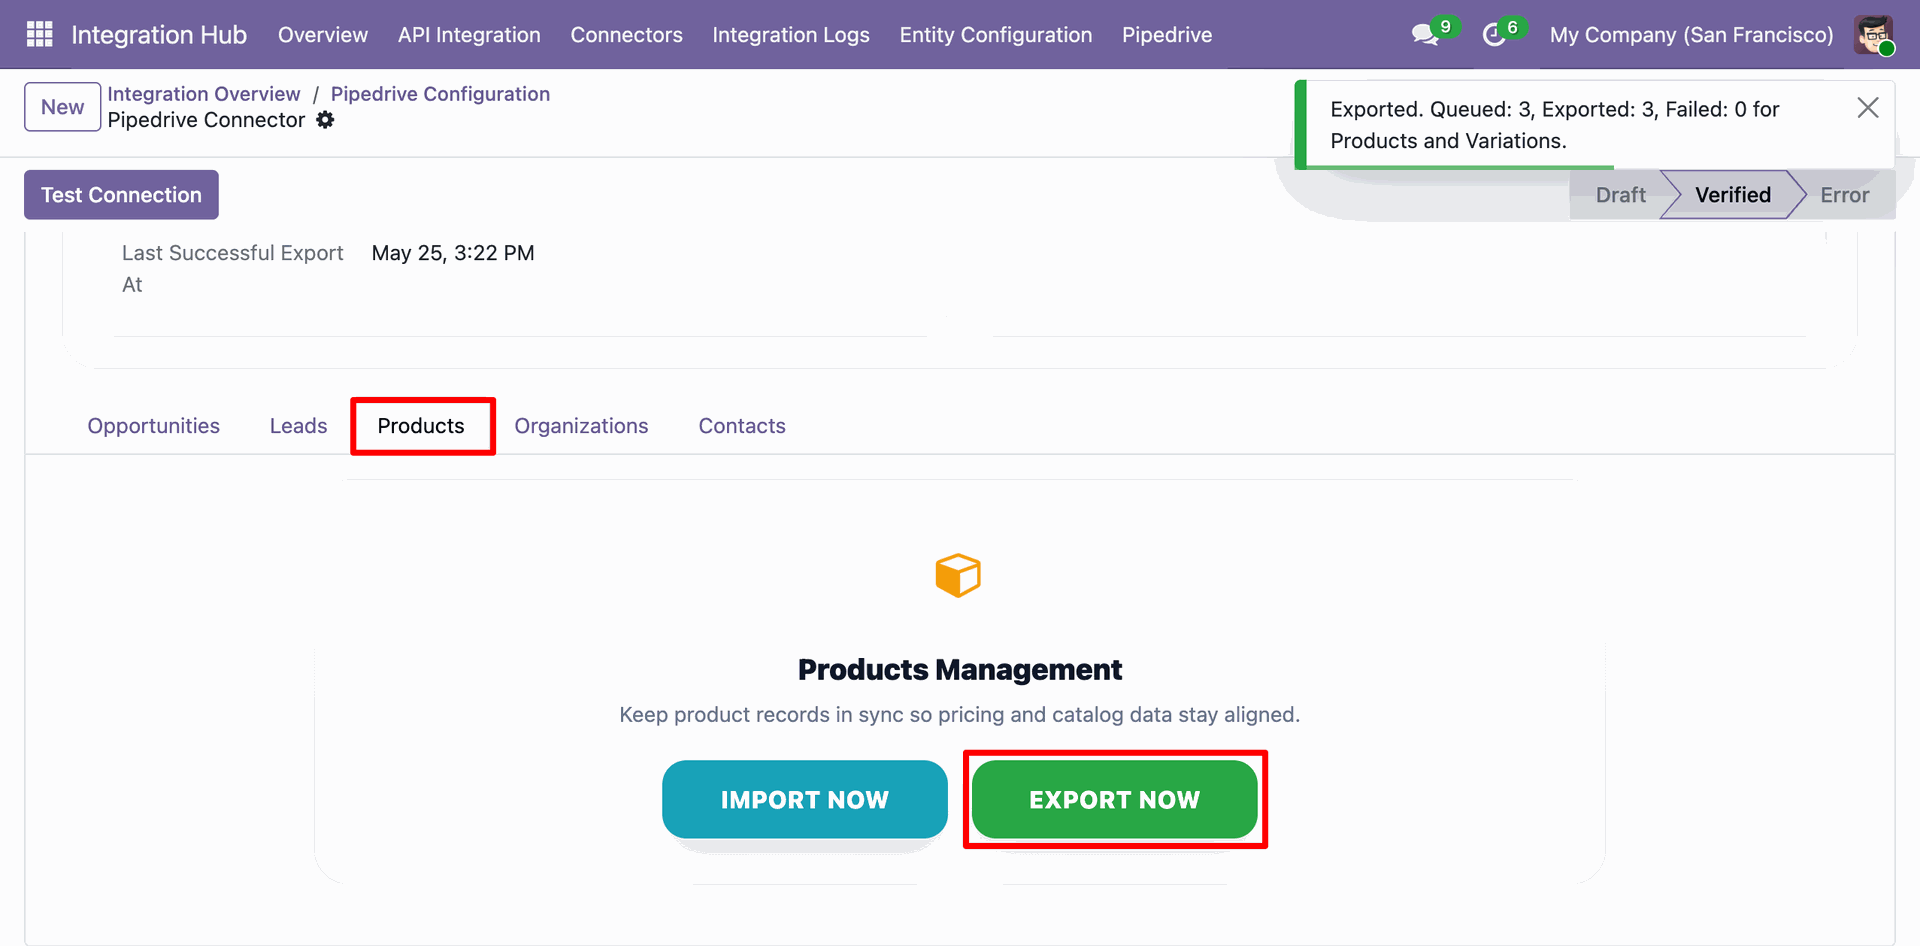Click the orange product box icon
The image size is (1920, 946).
958,575
